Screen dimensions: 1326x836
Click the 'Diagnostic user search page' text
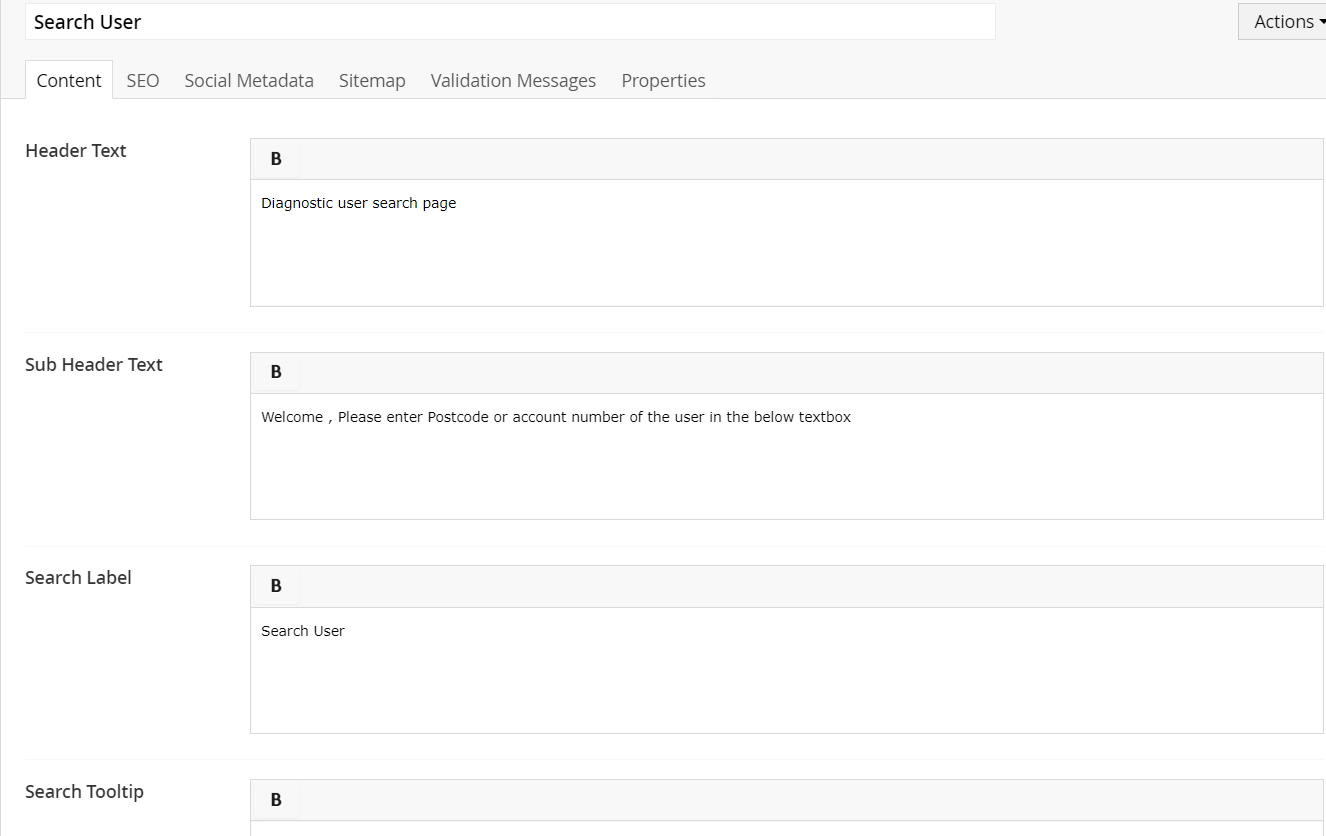pyautogui.click(x=358, y=203)
